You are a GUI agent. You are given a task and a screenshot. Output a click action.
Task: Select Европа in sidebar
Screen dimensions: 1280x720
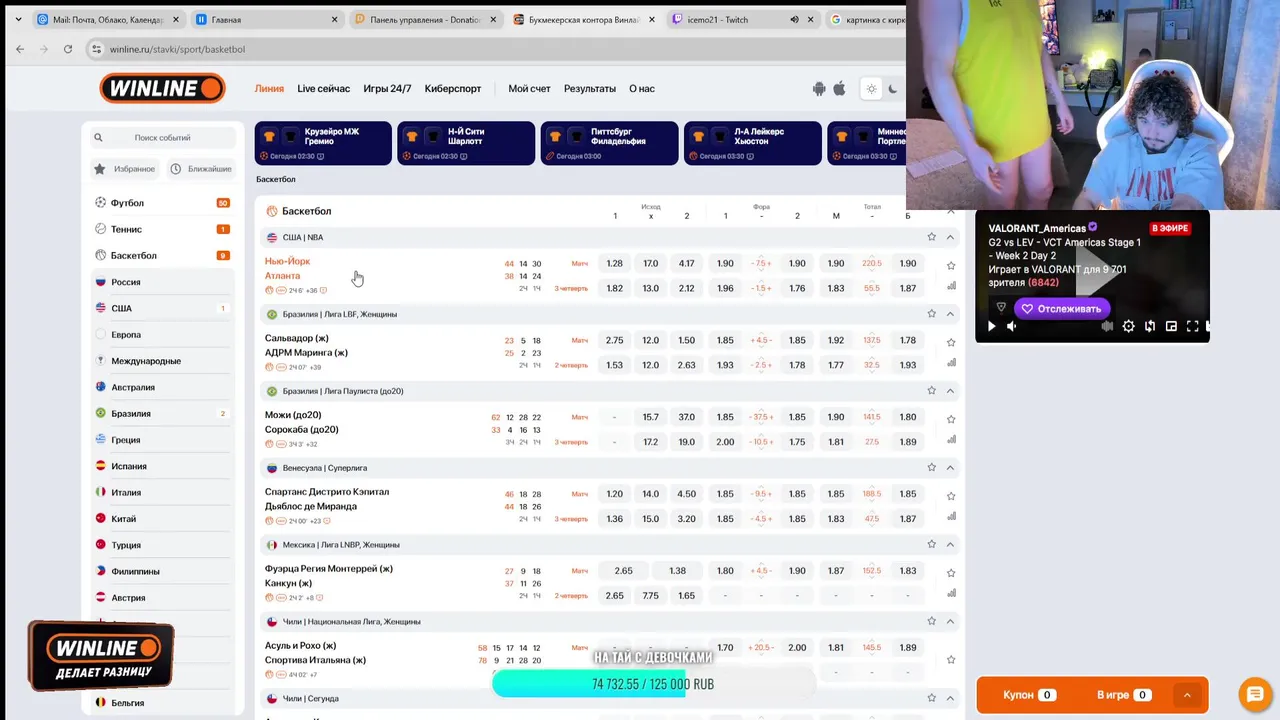click(x=163, y=334)
